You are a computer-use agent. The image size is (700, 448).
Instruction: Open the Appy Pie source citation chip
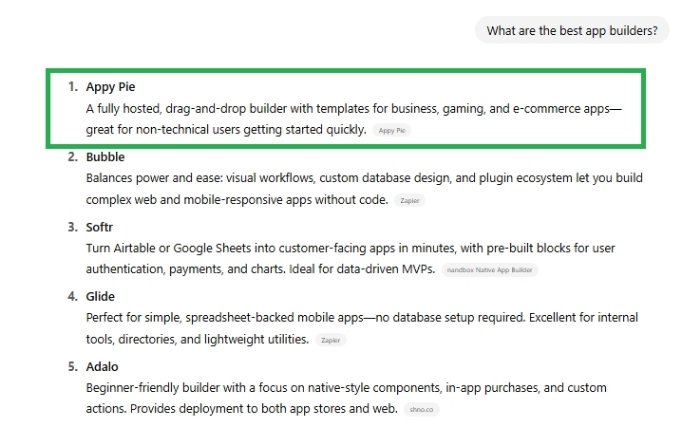(392, 130)
